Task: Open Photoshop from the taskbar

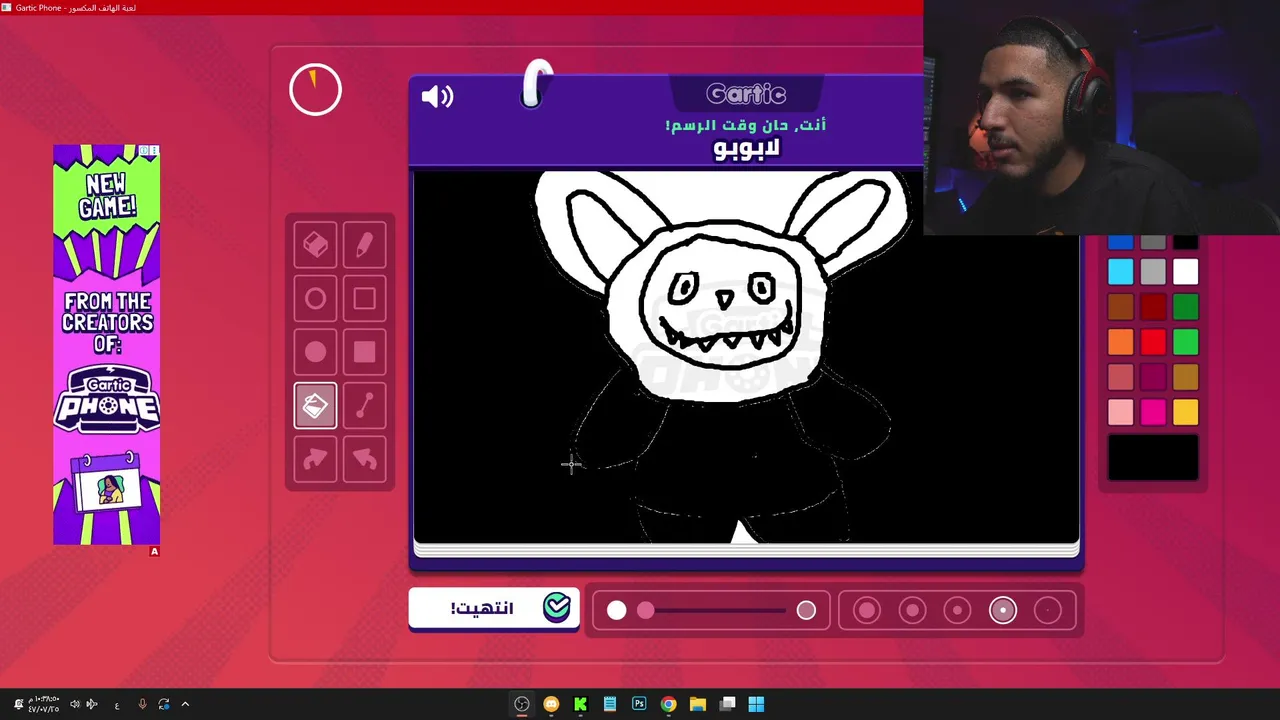Action: point(639,704)
